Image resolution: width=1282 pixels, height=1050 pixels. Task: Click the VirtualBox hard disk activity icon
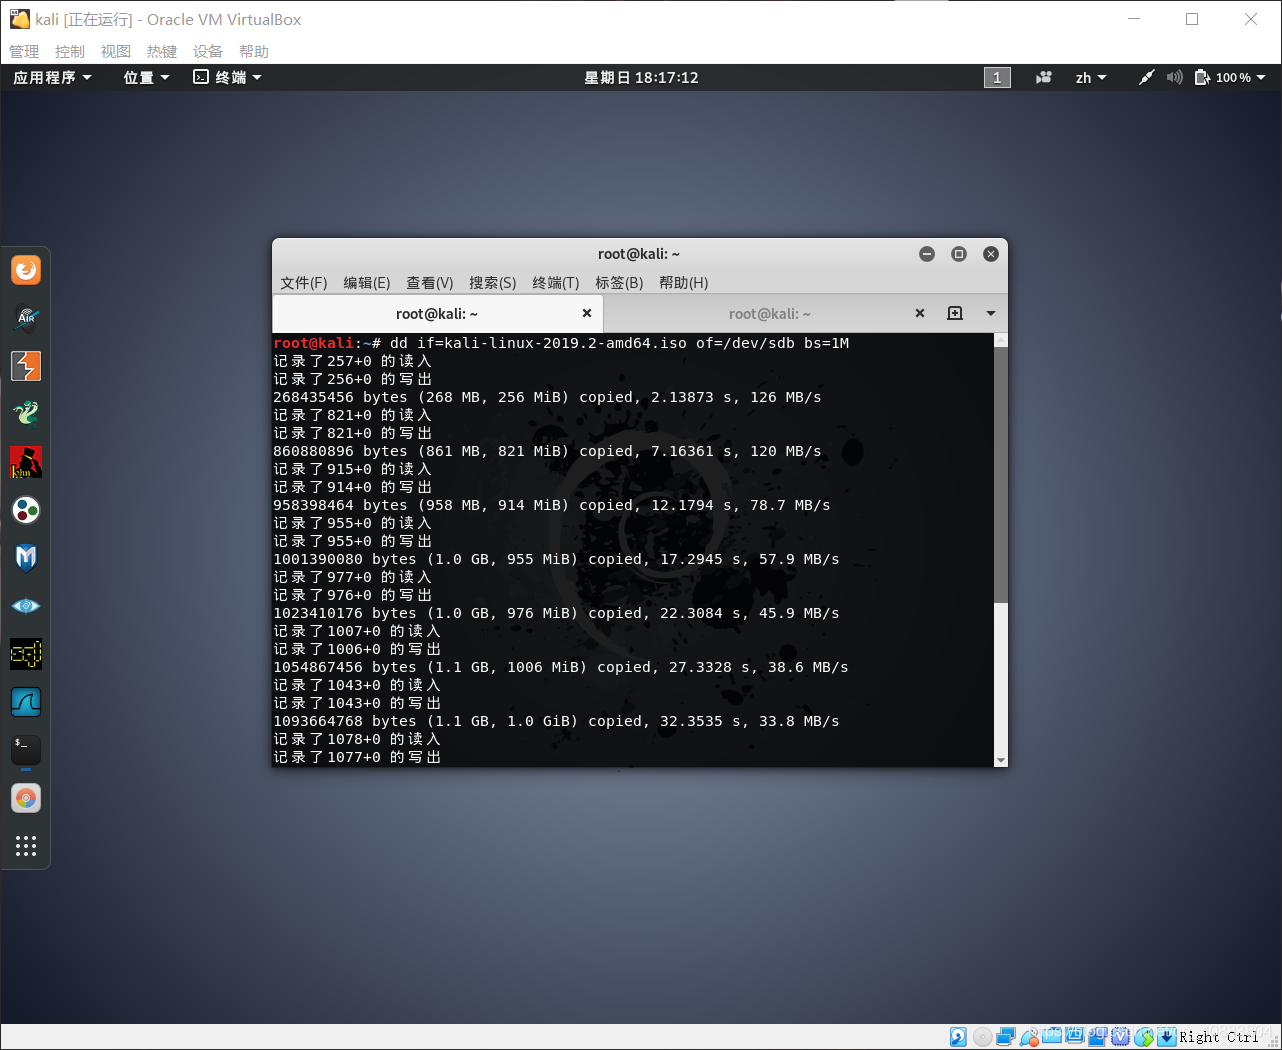[958, 1037]
